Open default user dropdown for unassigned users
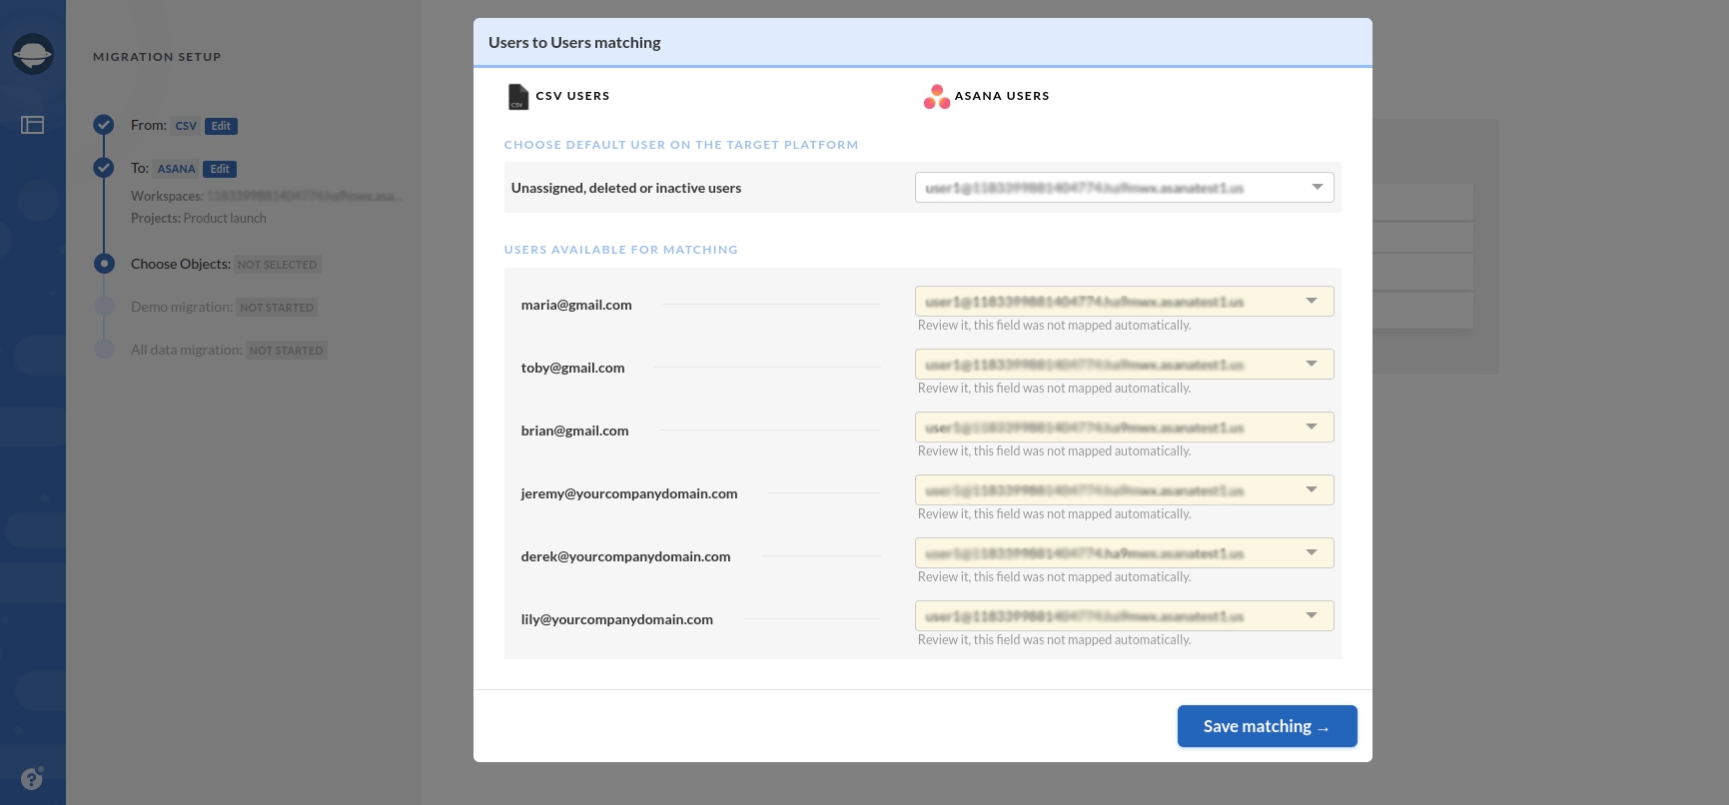The width and height of the screenshot is (1729, 805). (x=1124, y=188)
